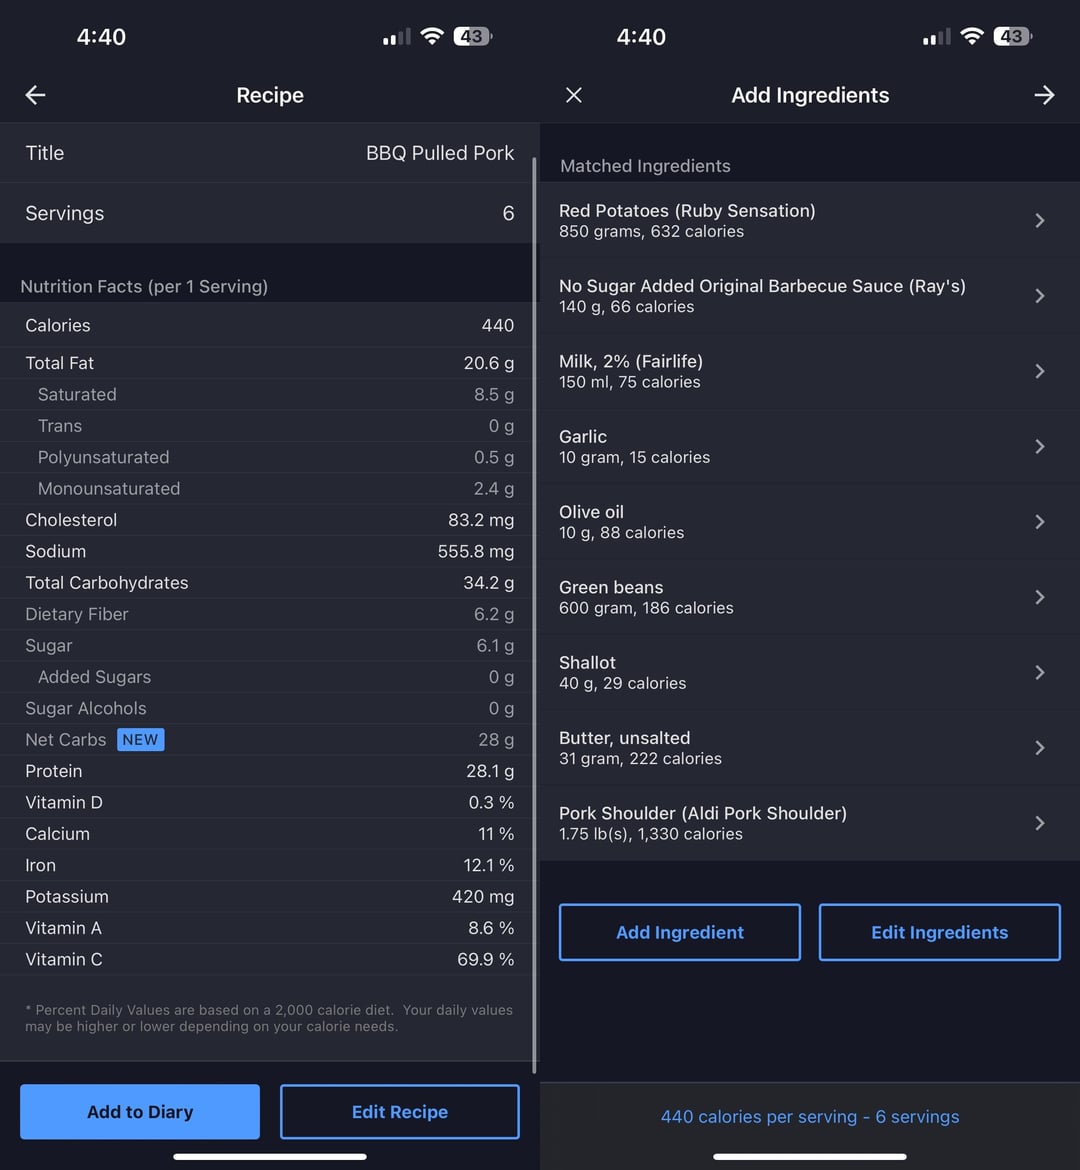This screenshot has width=1080, height=1170.
Task: Open the Barbecue Sauce ingredient chevron
Action: pyautogui.click(x=1040, y=296)
